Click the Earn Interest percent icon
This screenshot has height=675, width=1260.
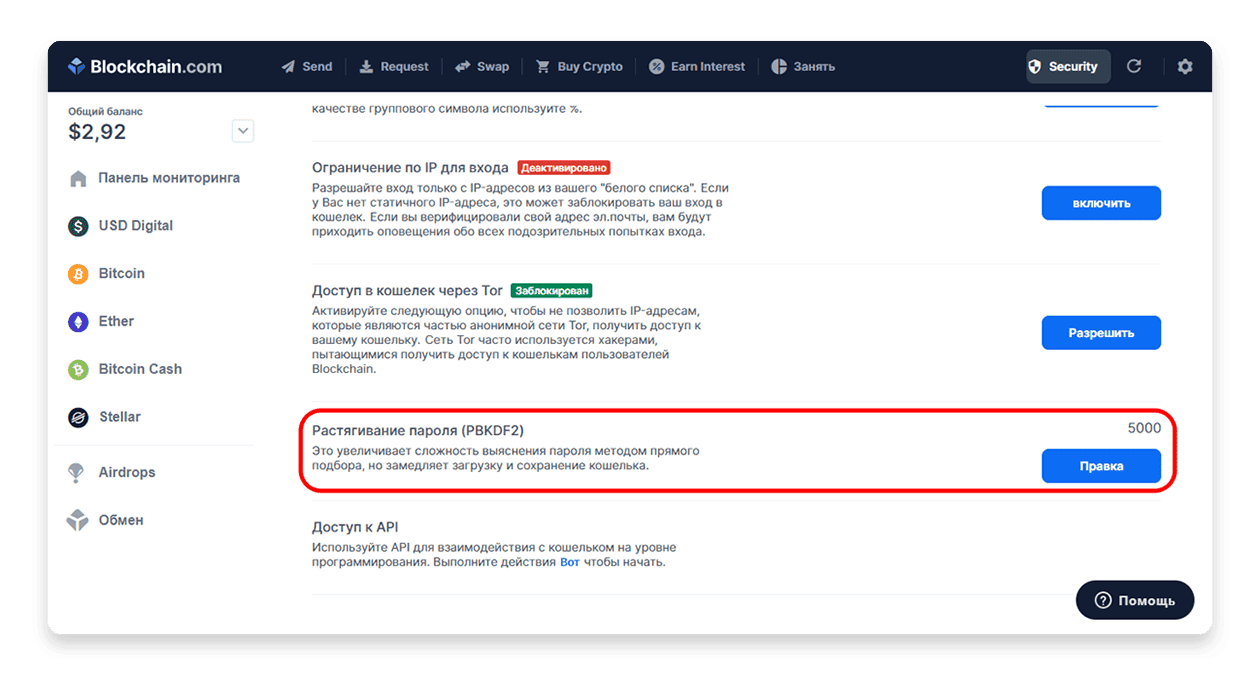(x=657, y=67)
